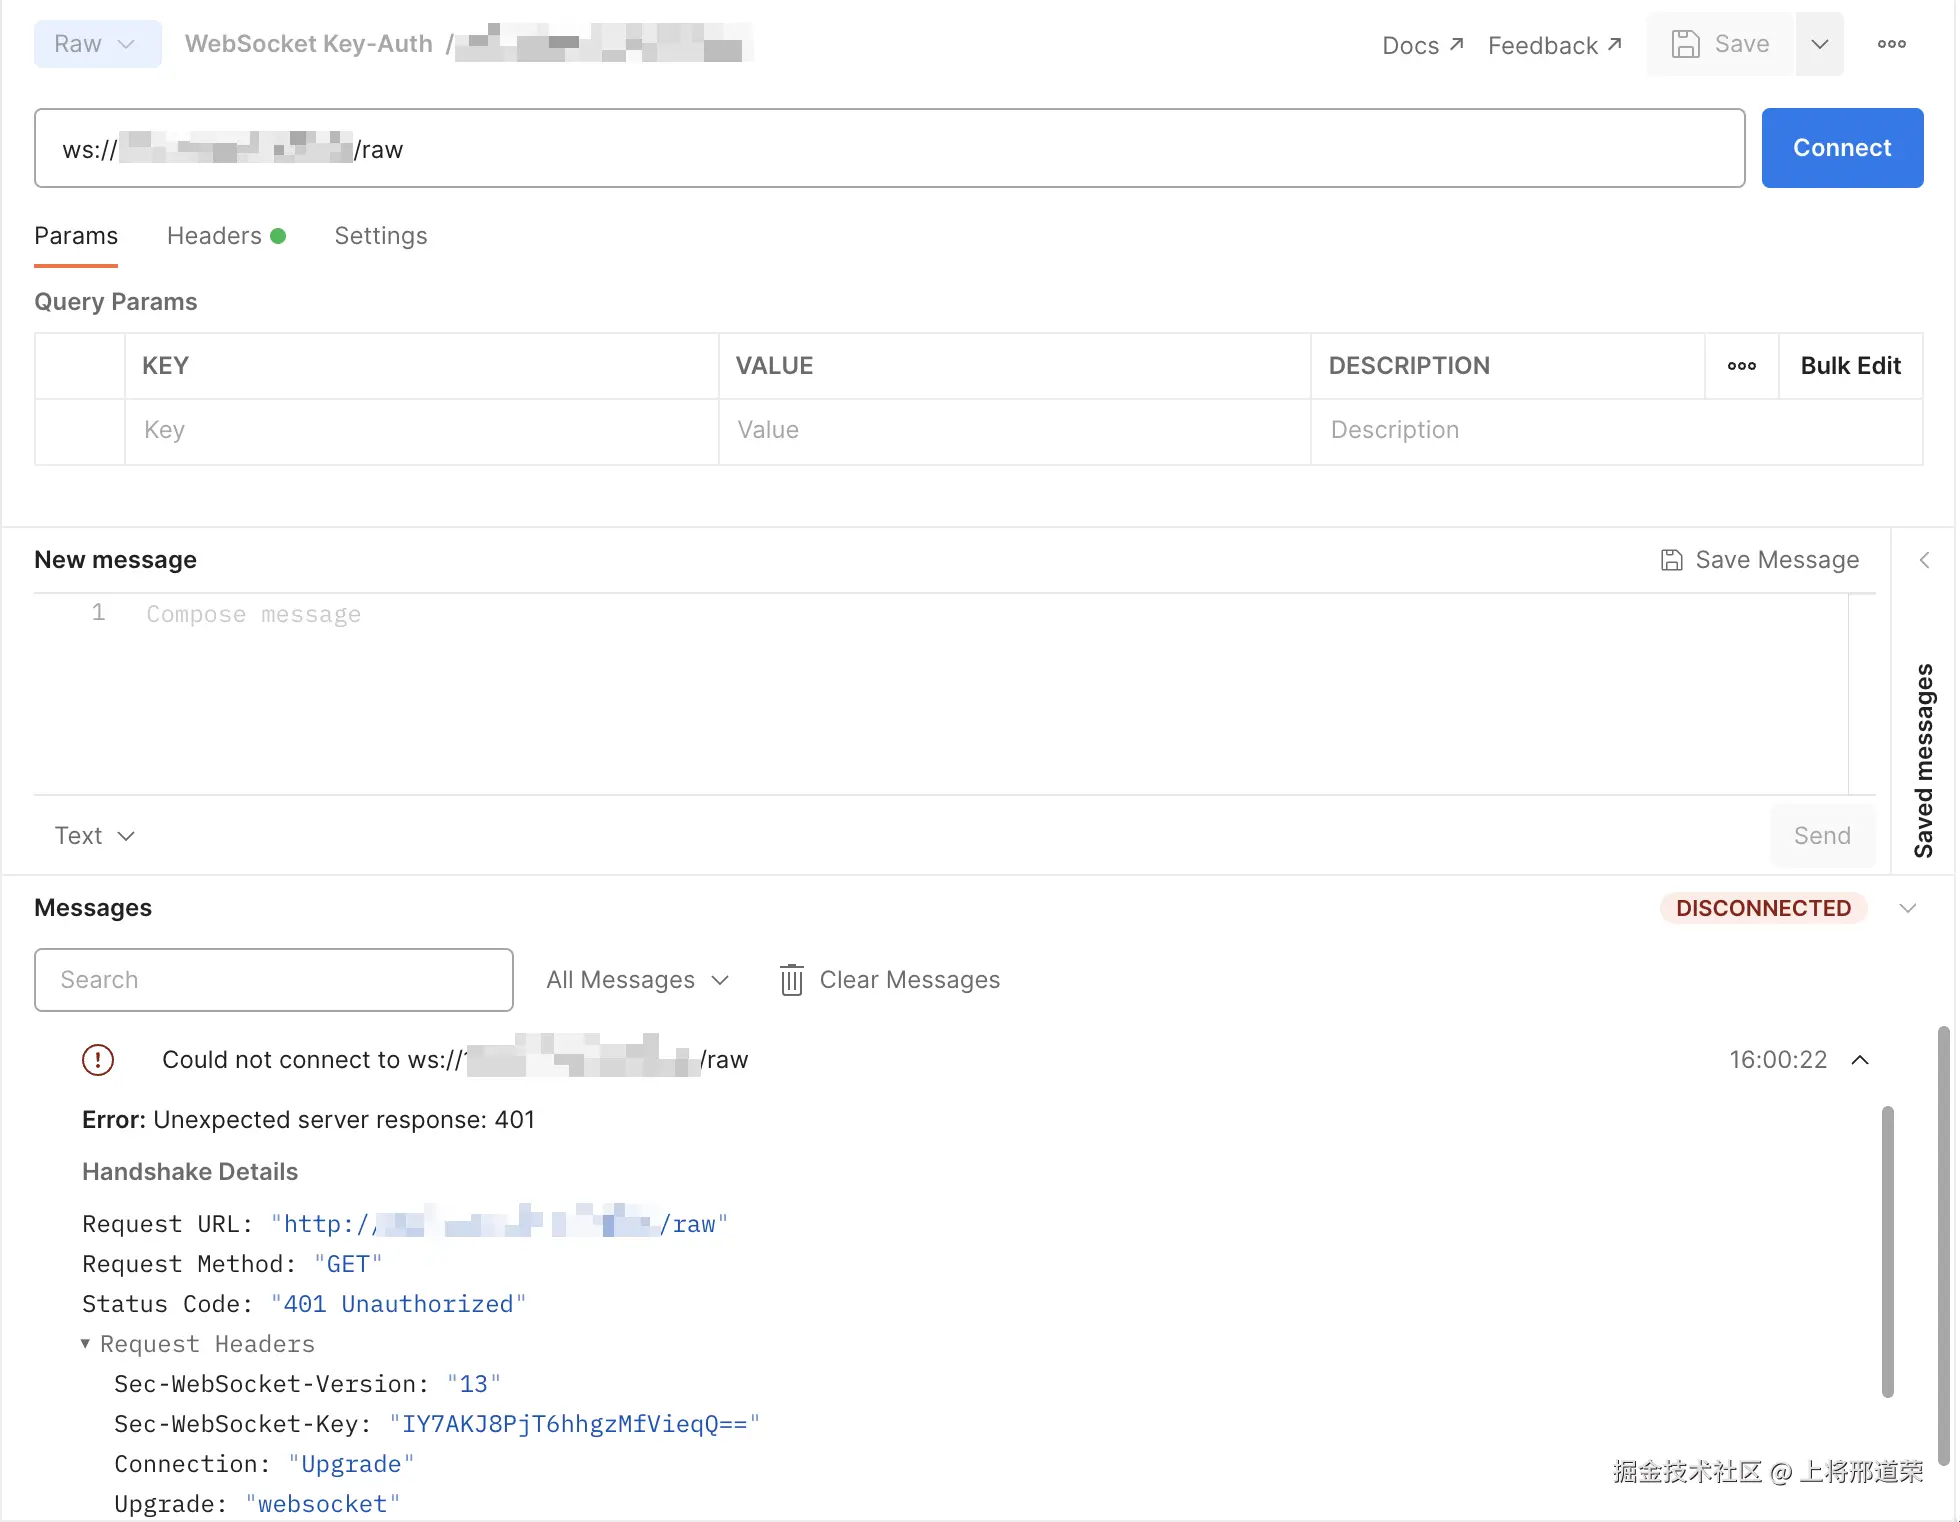The width and height of the screenshot is (1960, 1522).
Task: Collapse the Request Headers disclosure triangle
Action: click(x=86, y=1344)
